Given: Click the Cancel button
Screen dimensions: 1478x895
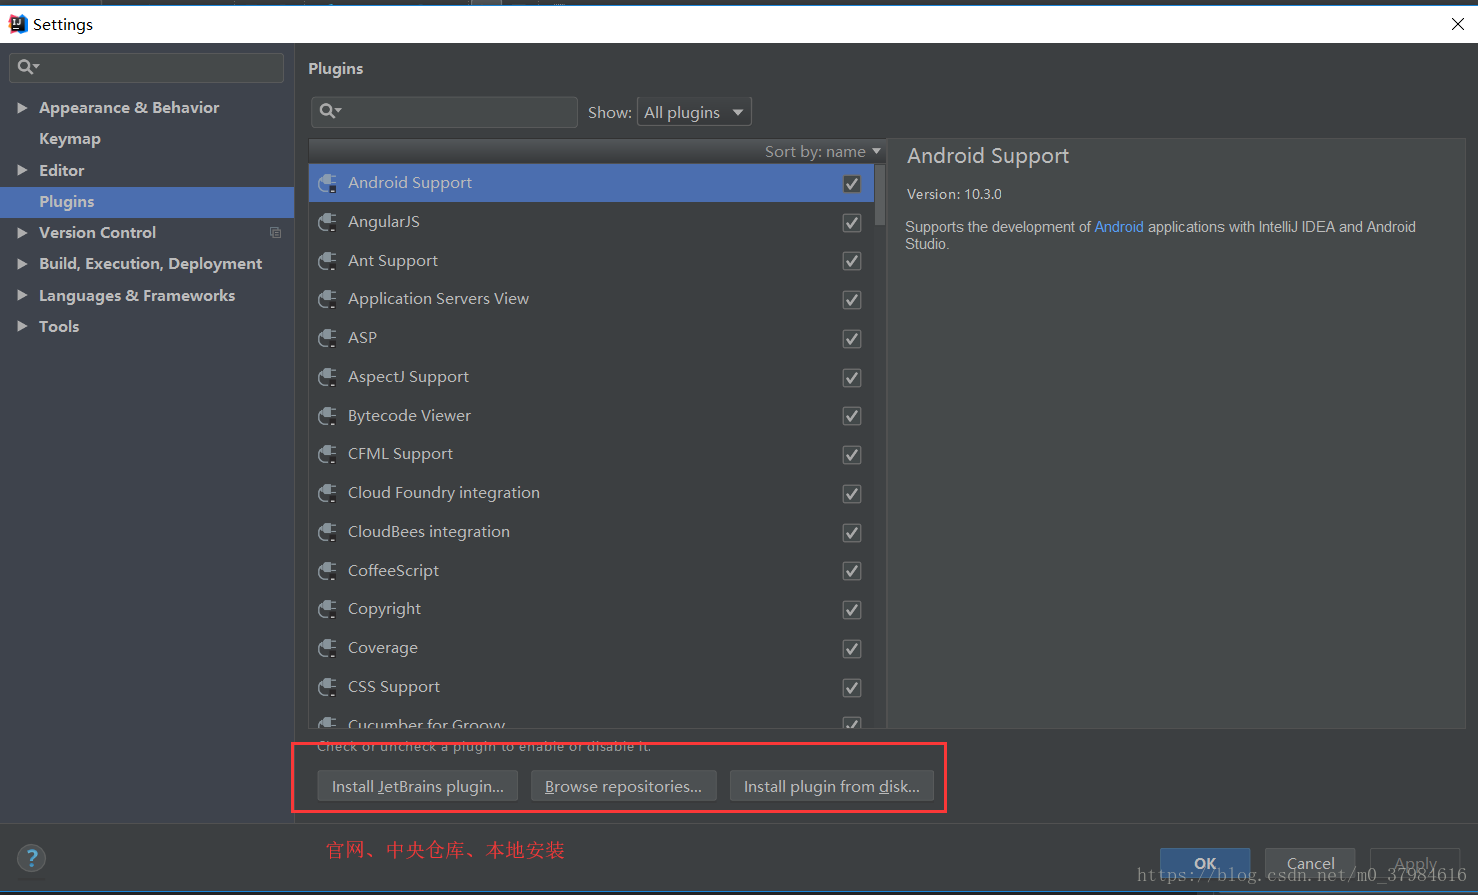Looking at the screenshot, I should pos(1310,863).
